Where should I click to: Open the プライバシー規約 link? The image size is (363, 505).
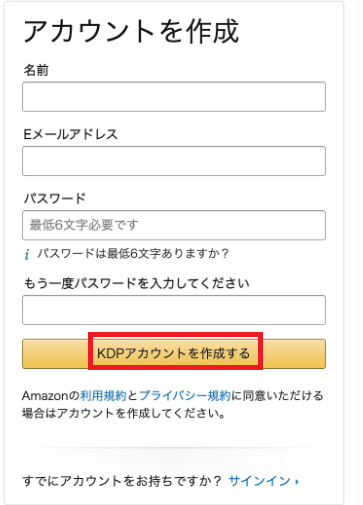coord(185,396)
